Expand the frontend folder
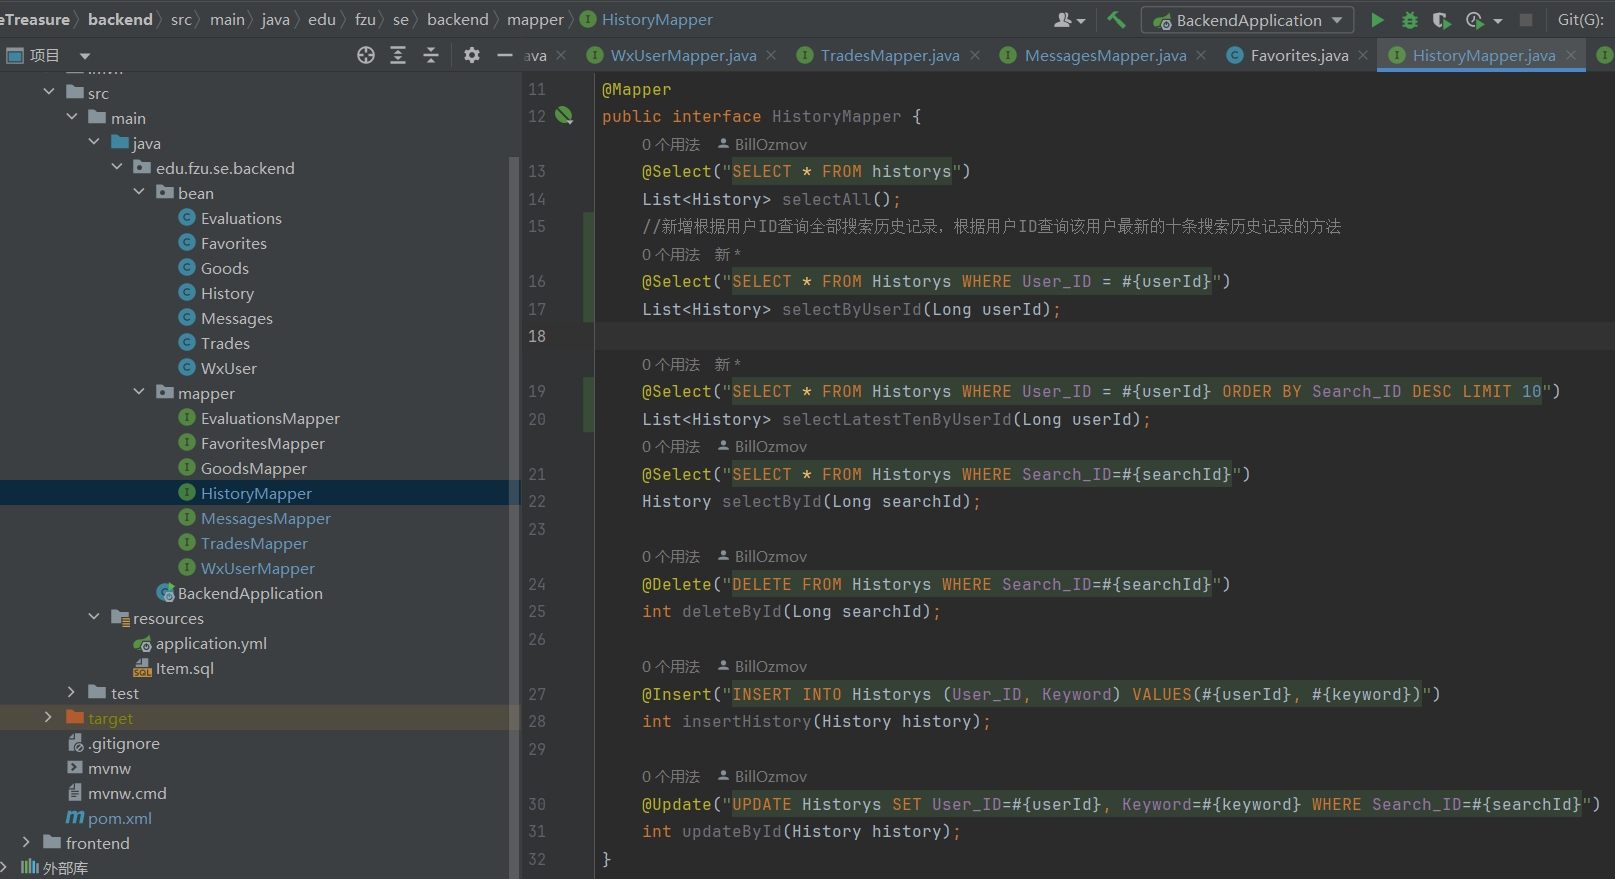The height and width of the screenshot is (879, 1615). pyautogui.click(x=26, y=842)
